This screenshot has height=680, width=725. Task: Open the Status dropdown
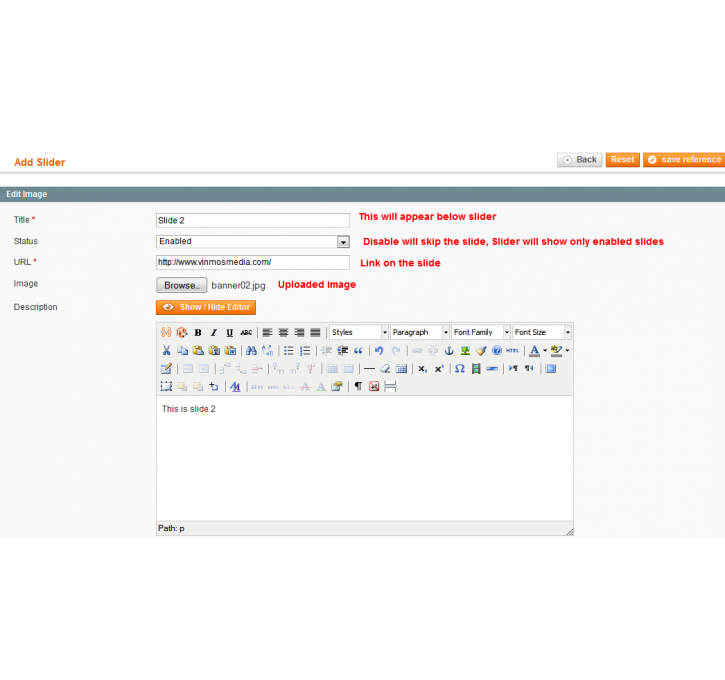click(253, 241)
